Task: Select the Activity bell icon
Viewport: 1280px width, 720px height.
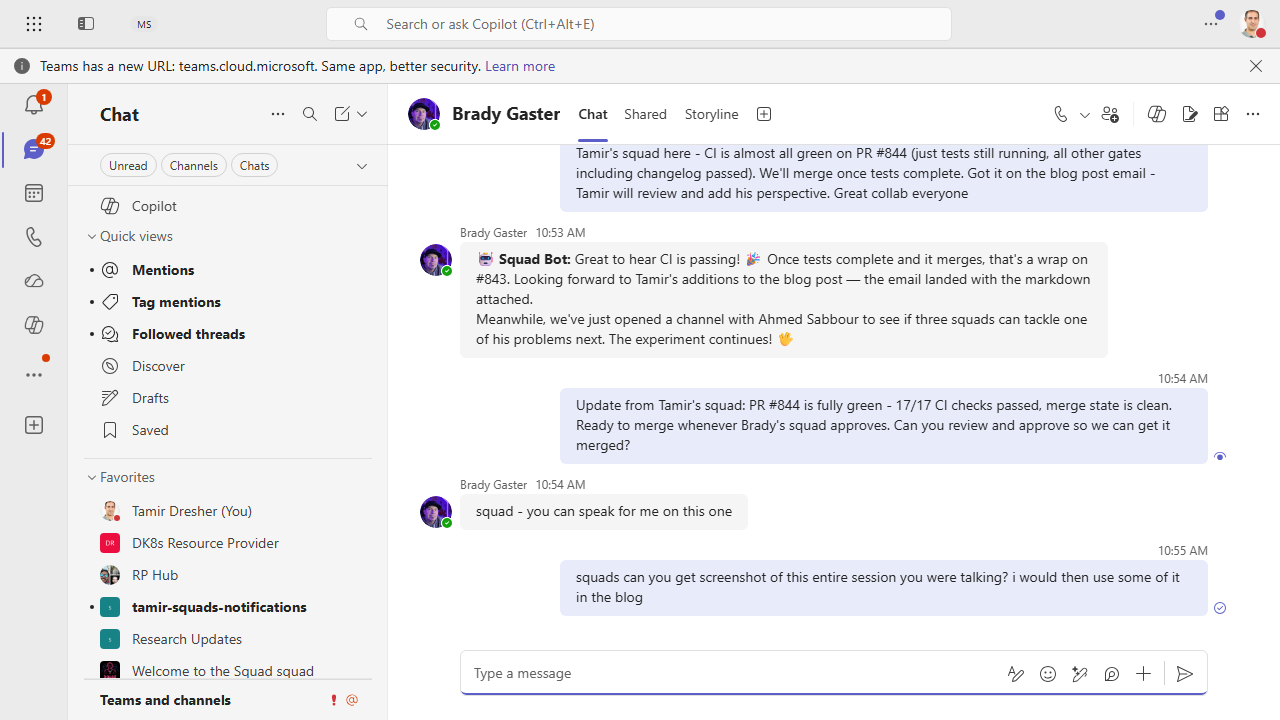Action: pyautogui.click(x=33, y=104)
